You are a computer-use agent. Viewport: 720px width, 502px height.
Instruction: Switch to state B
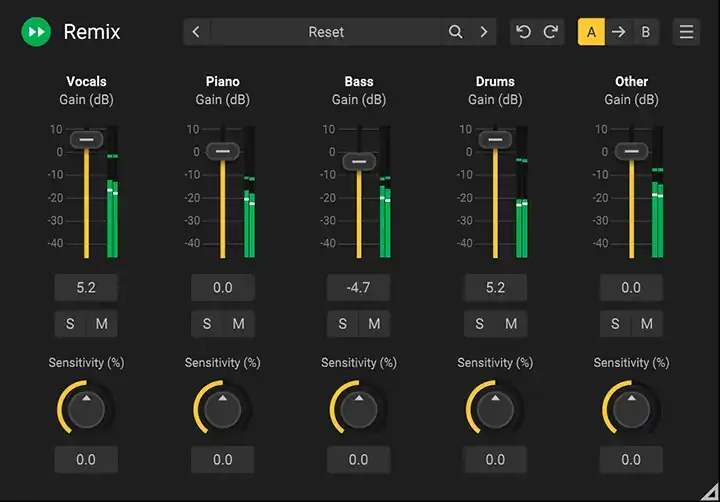tap(646, 32)
